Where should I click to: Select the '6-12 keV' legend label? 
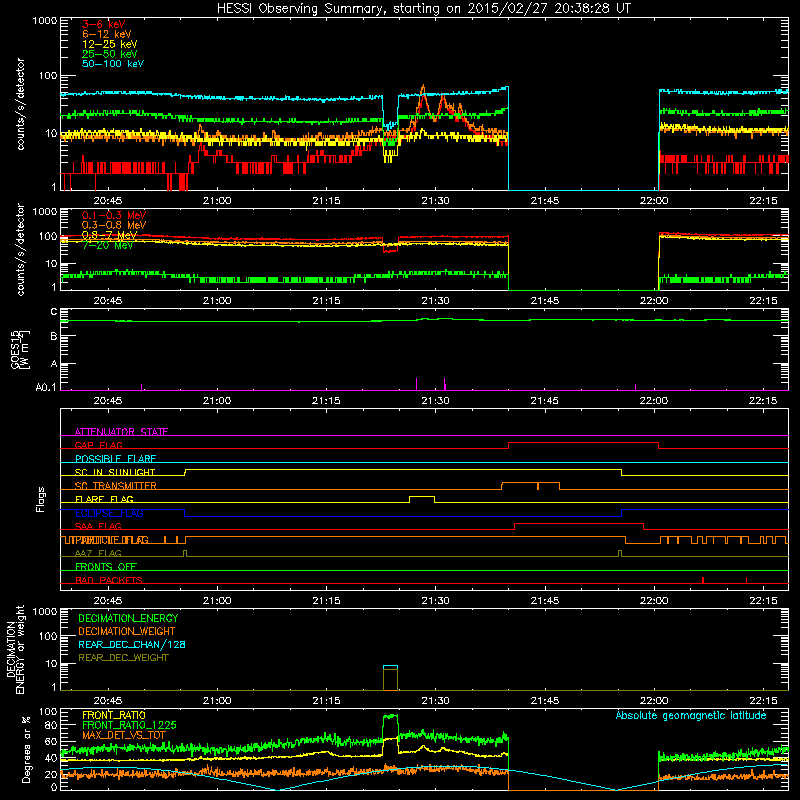[107, 34]
